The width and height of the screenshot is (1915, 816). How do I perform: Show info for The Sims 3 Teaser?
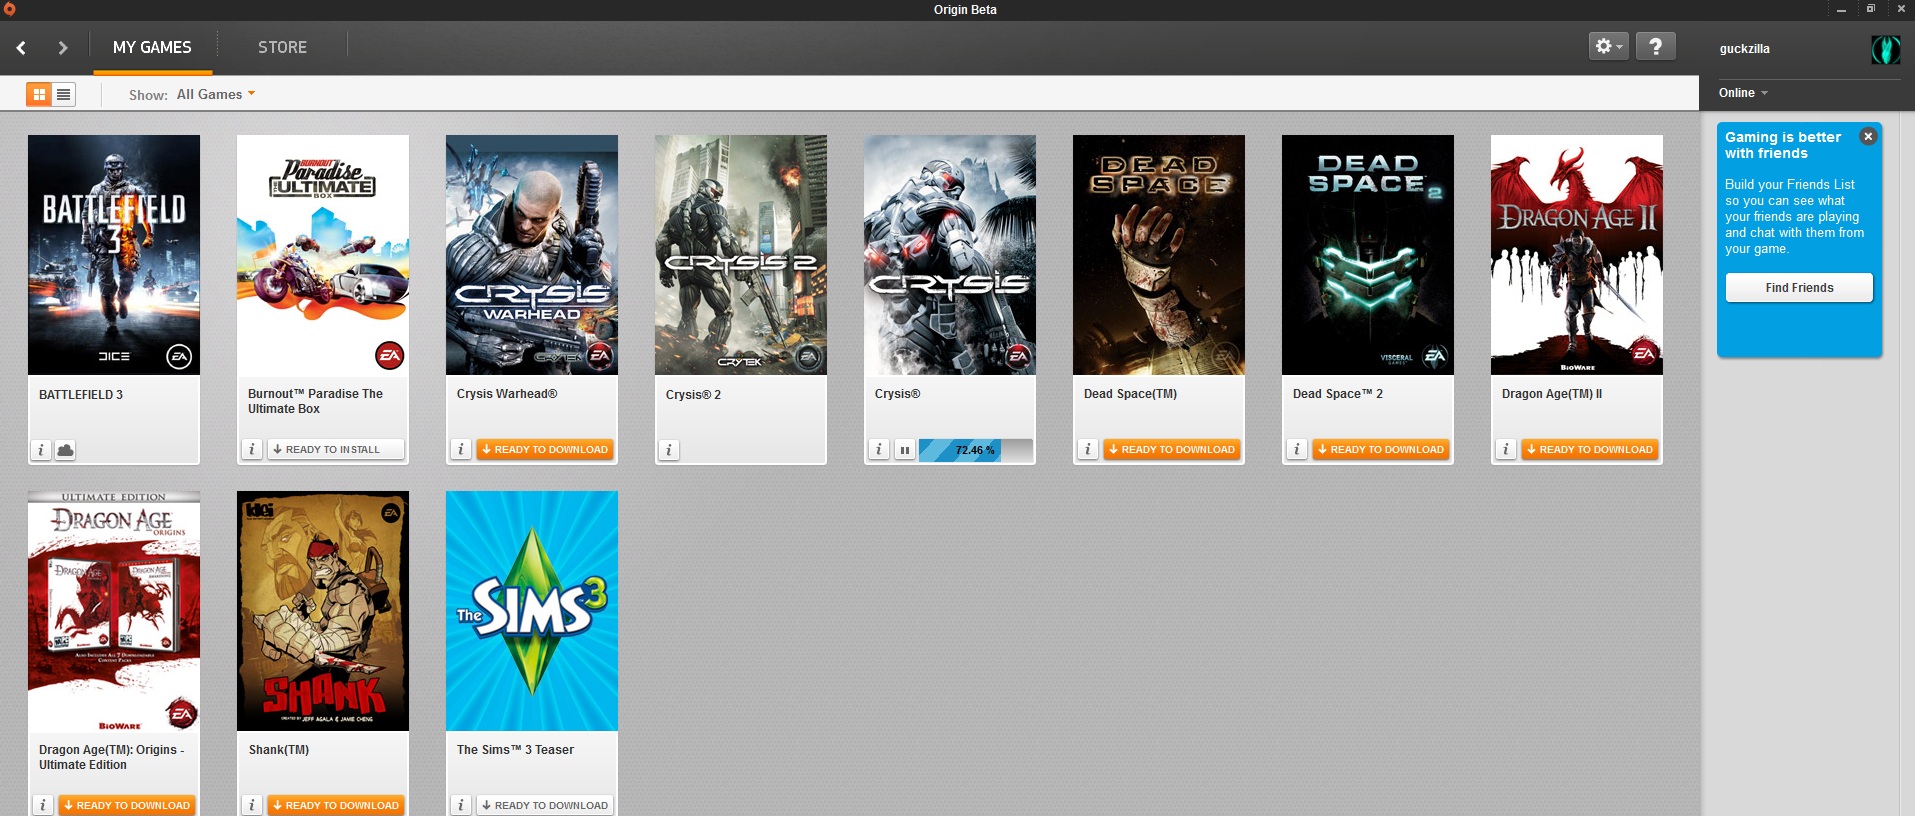click(461, 805)
